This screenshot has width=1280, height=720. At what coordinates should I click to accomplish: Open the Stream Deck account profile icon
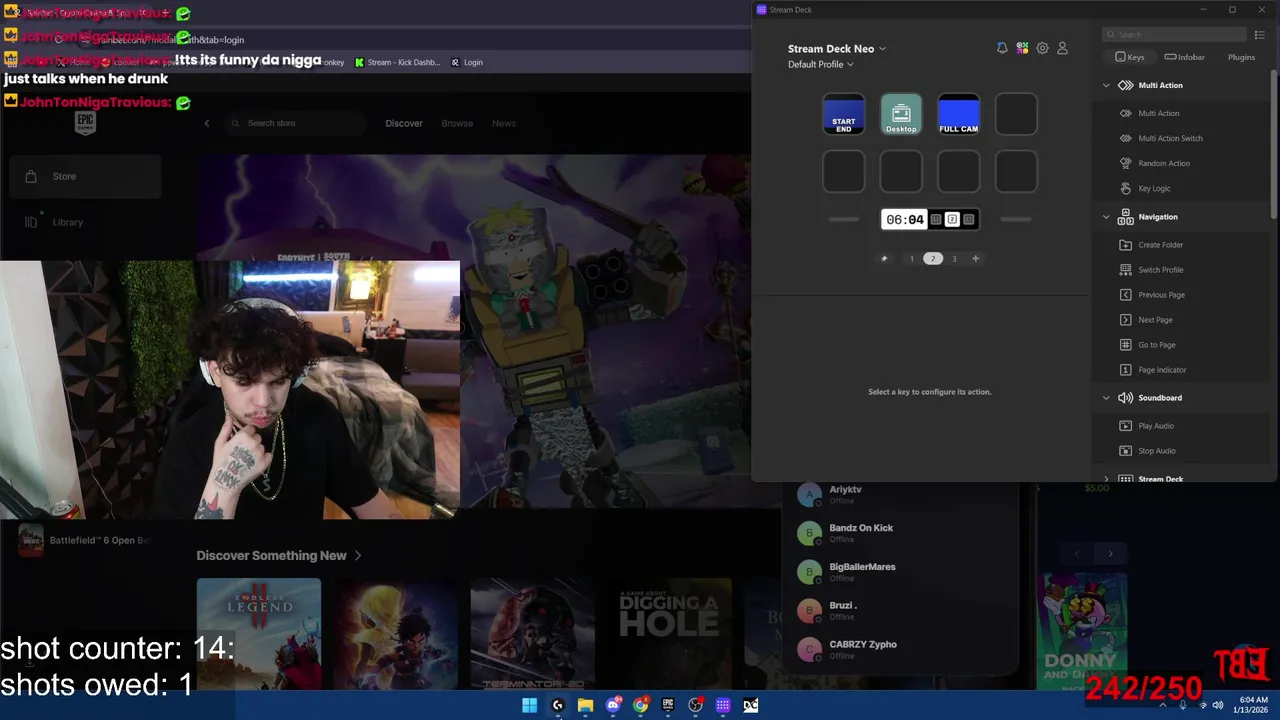pos(1062,48)
